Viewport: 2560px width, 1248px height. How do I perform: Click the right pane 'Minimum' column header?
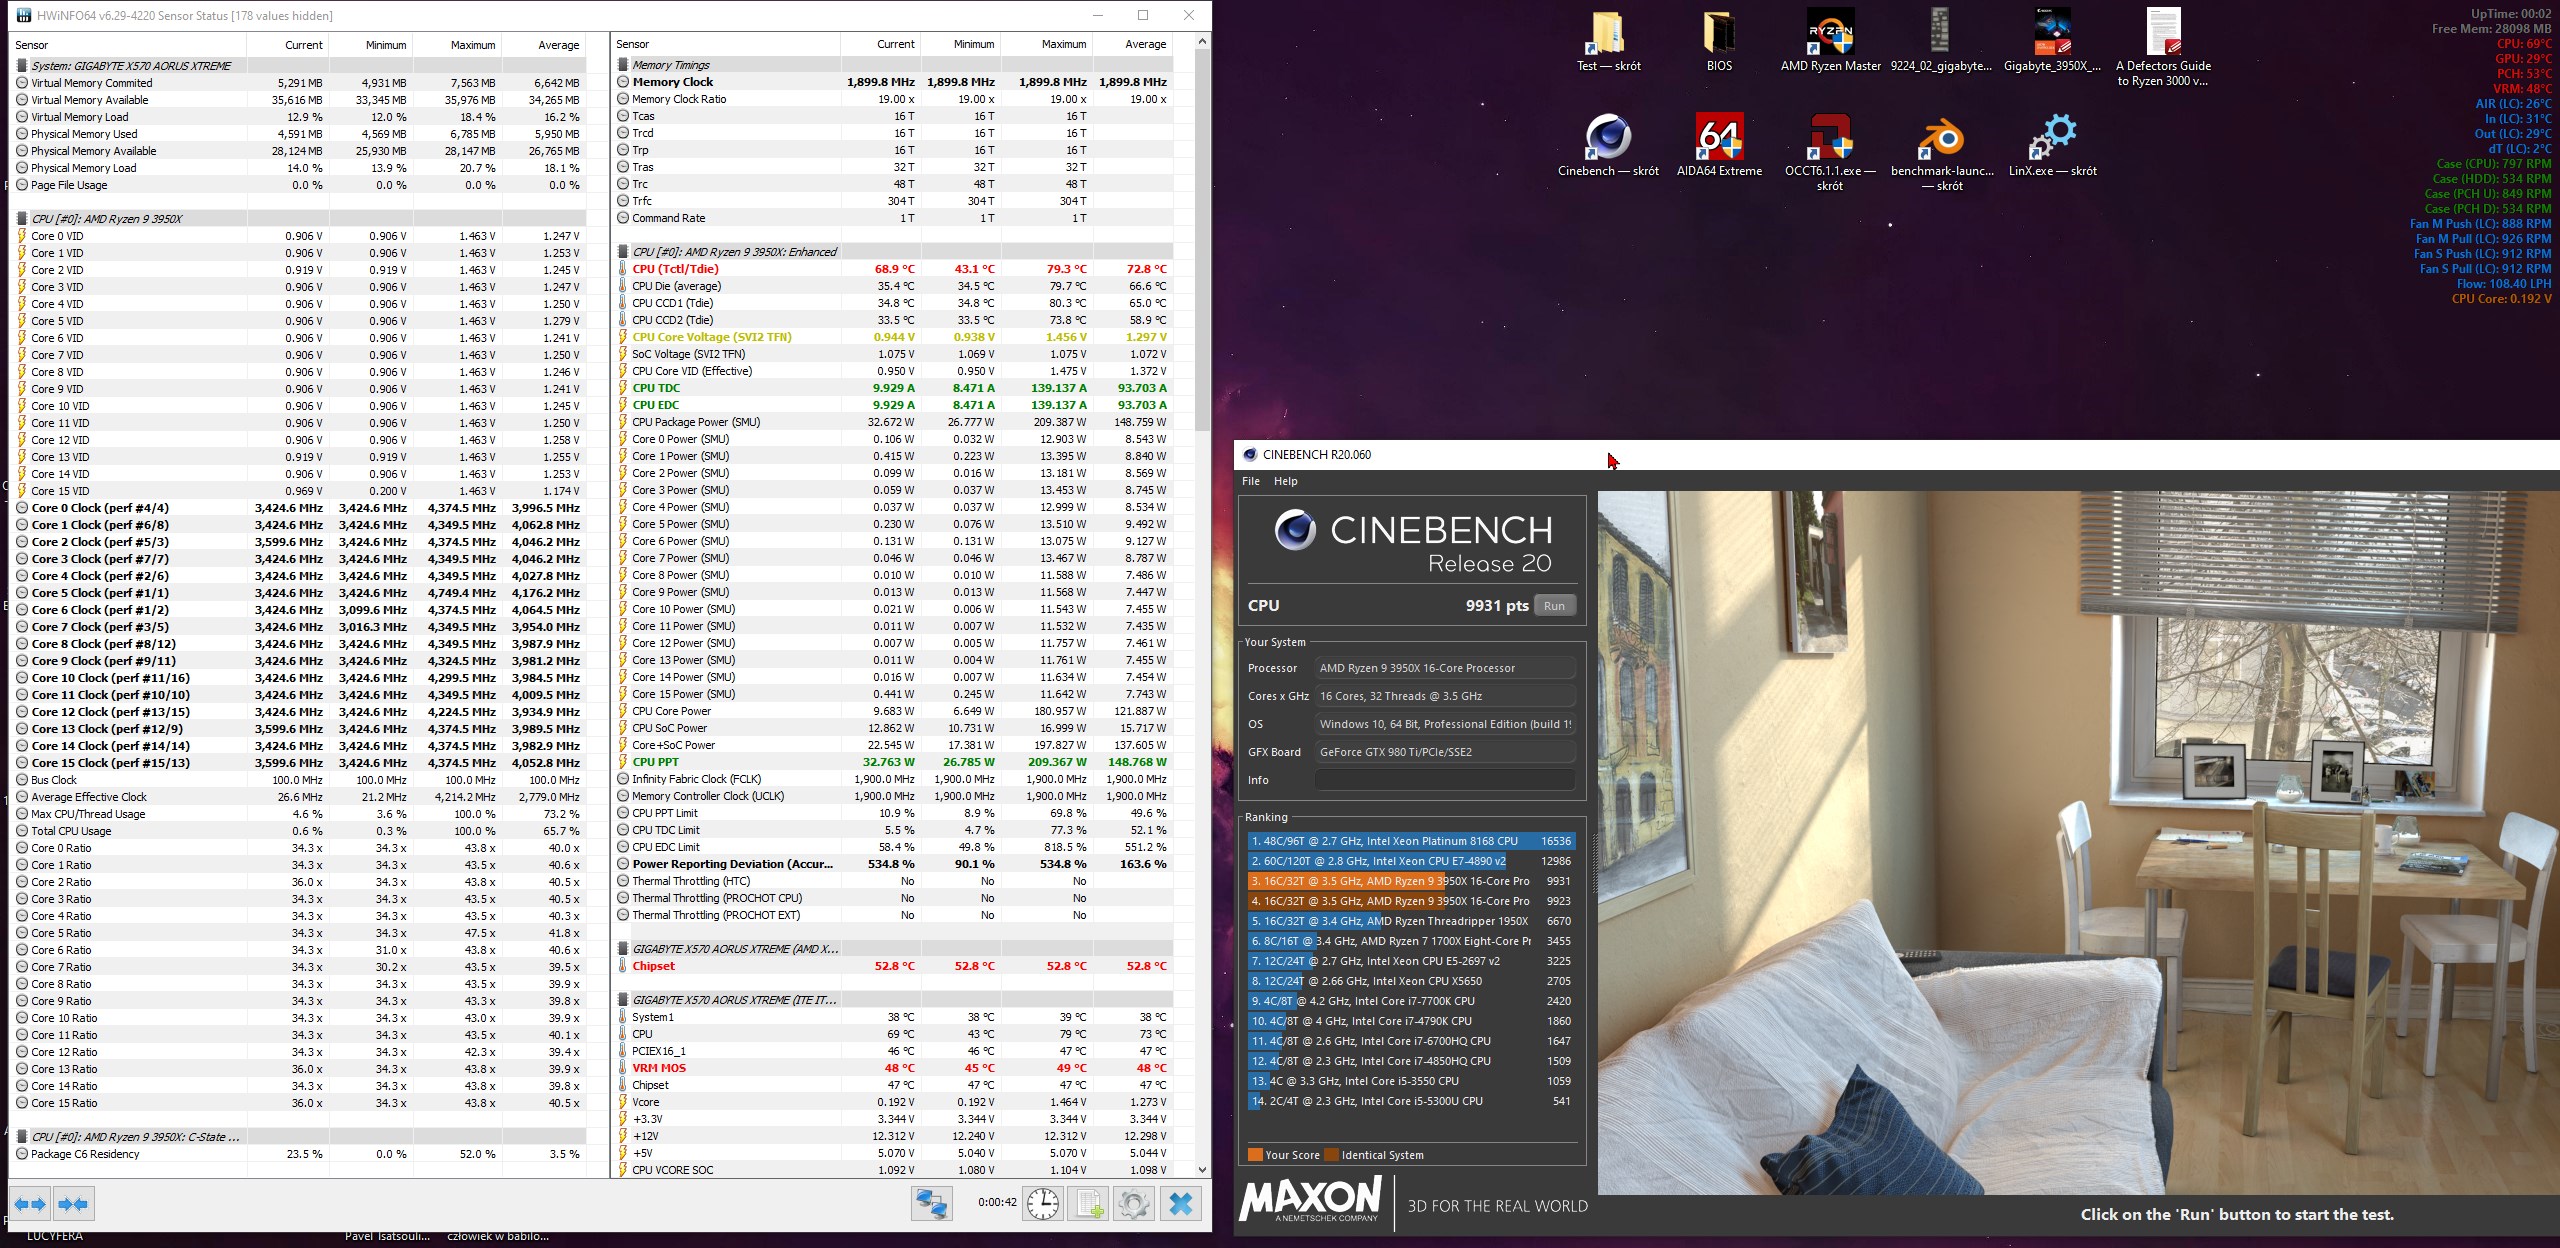(960, 44)
